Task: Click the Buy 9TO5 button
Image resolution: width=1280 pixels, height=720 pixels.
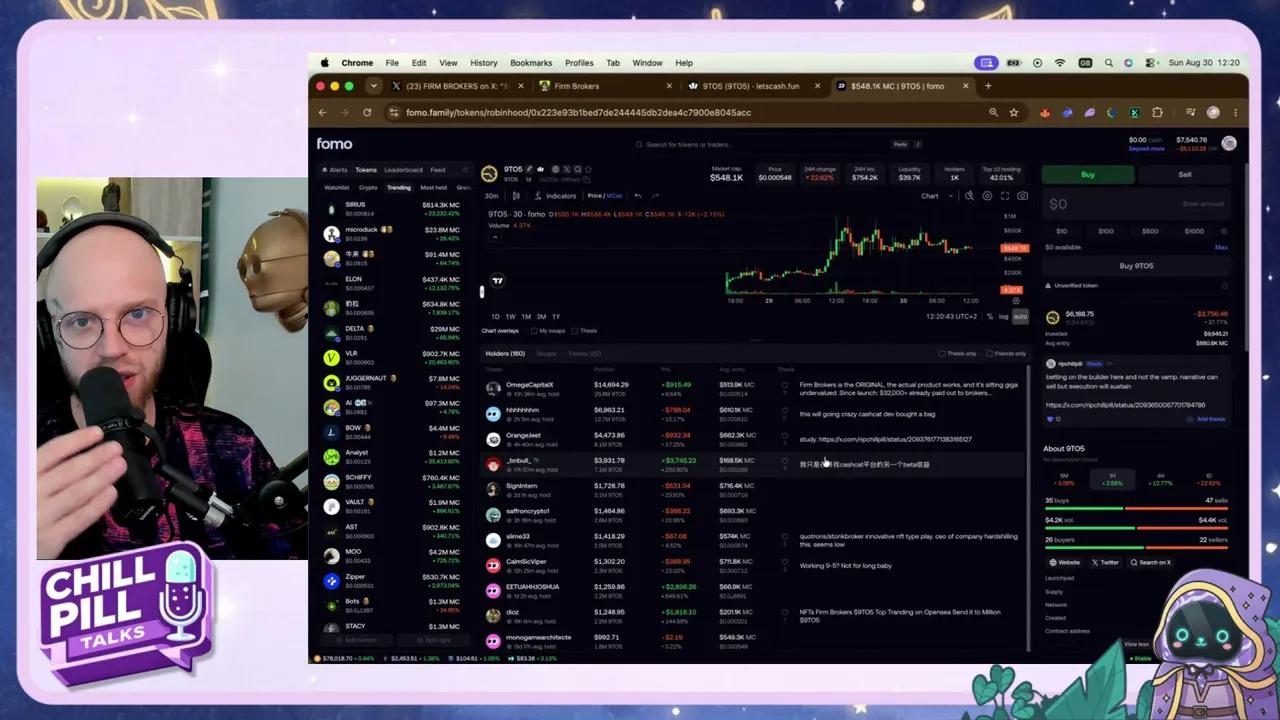Action: pos(1136,266)
